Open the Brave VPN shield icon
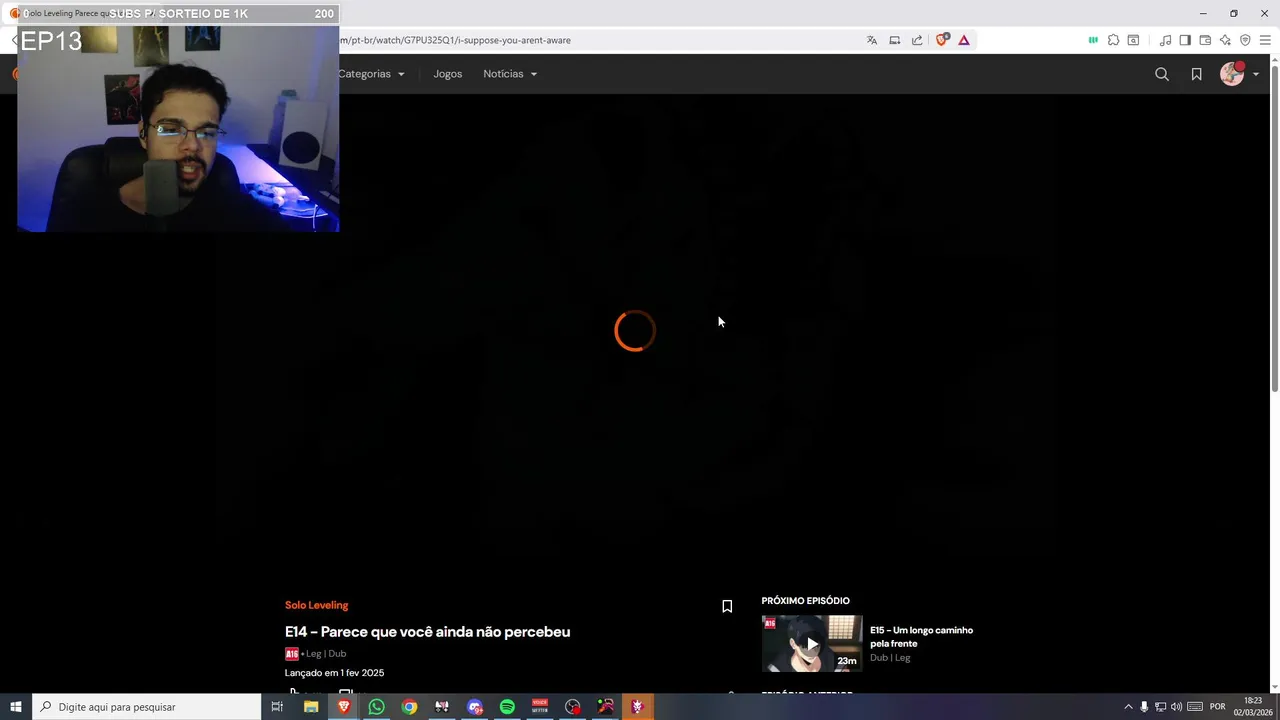Screen dimensions: 1280x720 coord(1245,40)
